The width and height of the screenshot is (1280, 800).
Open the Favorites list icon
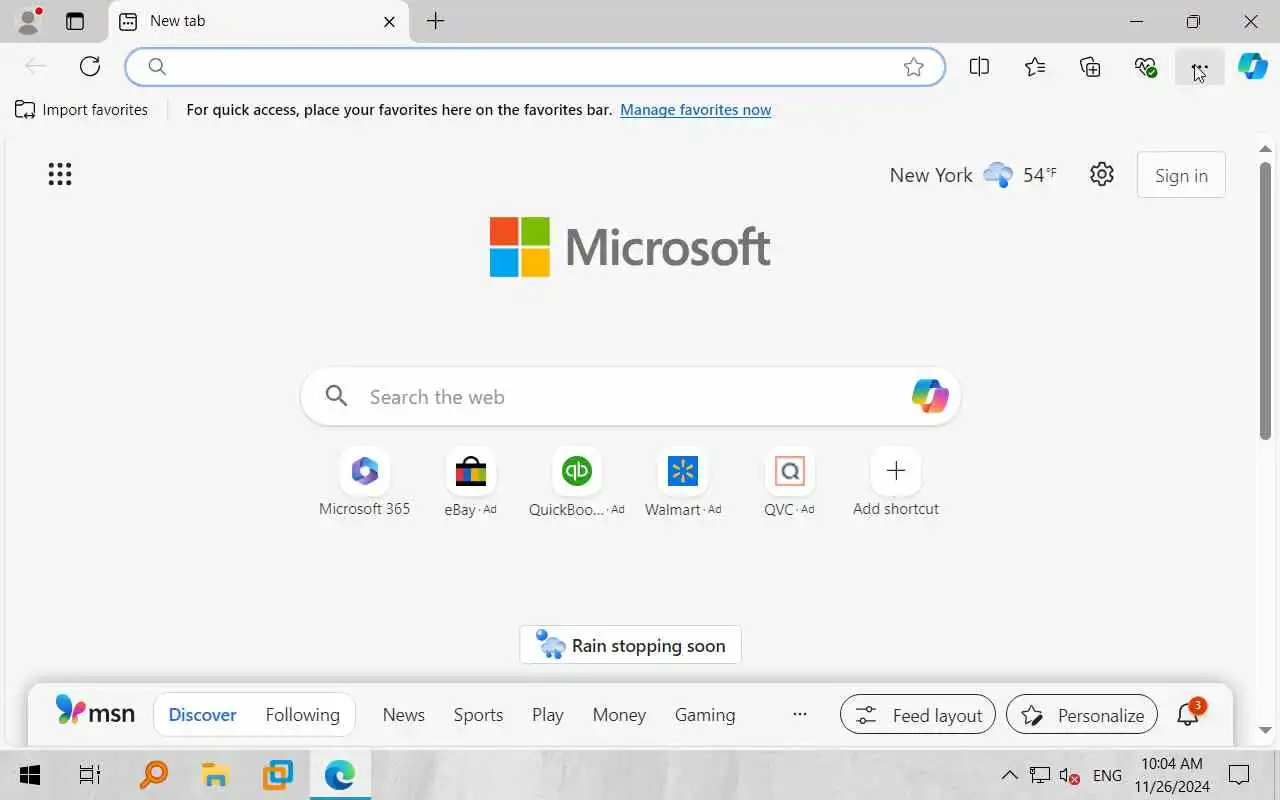click(1035, 67)
